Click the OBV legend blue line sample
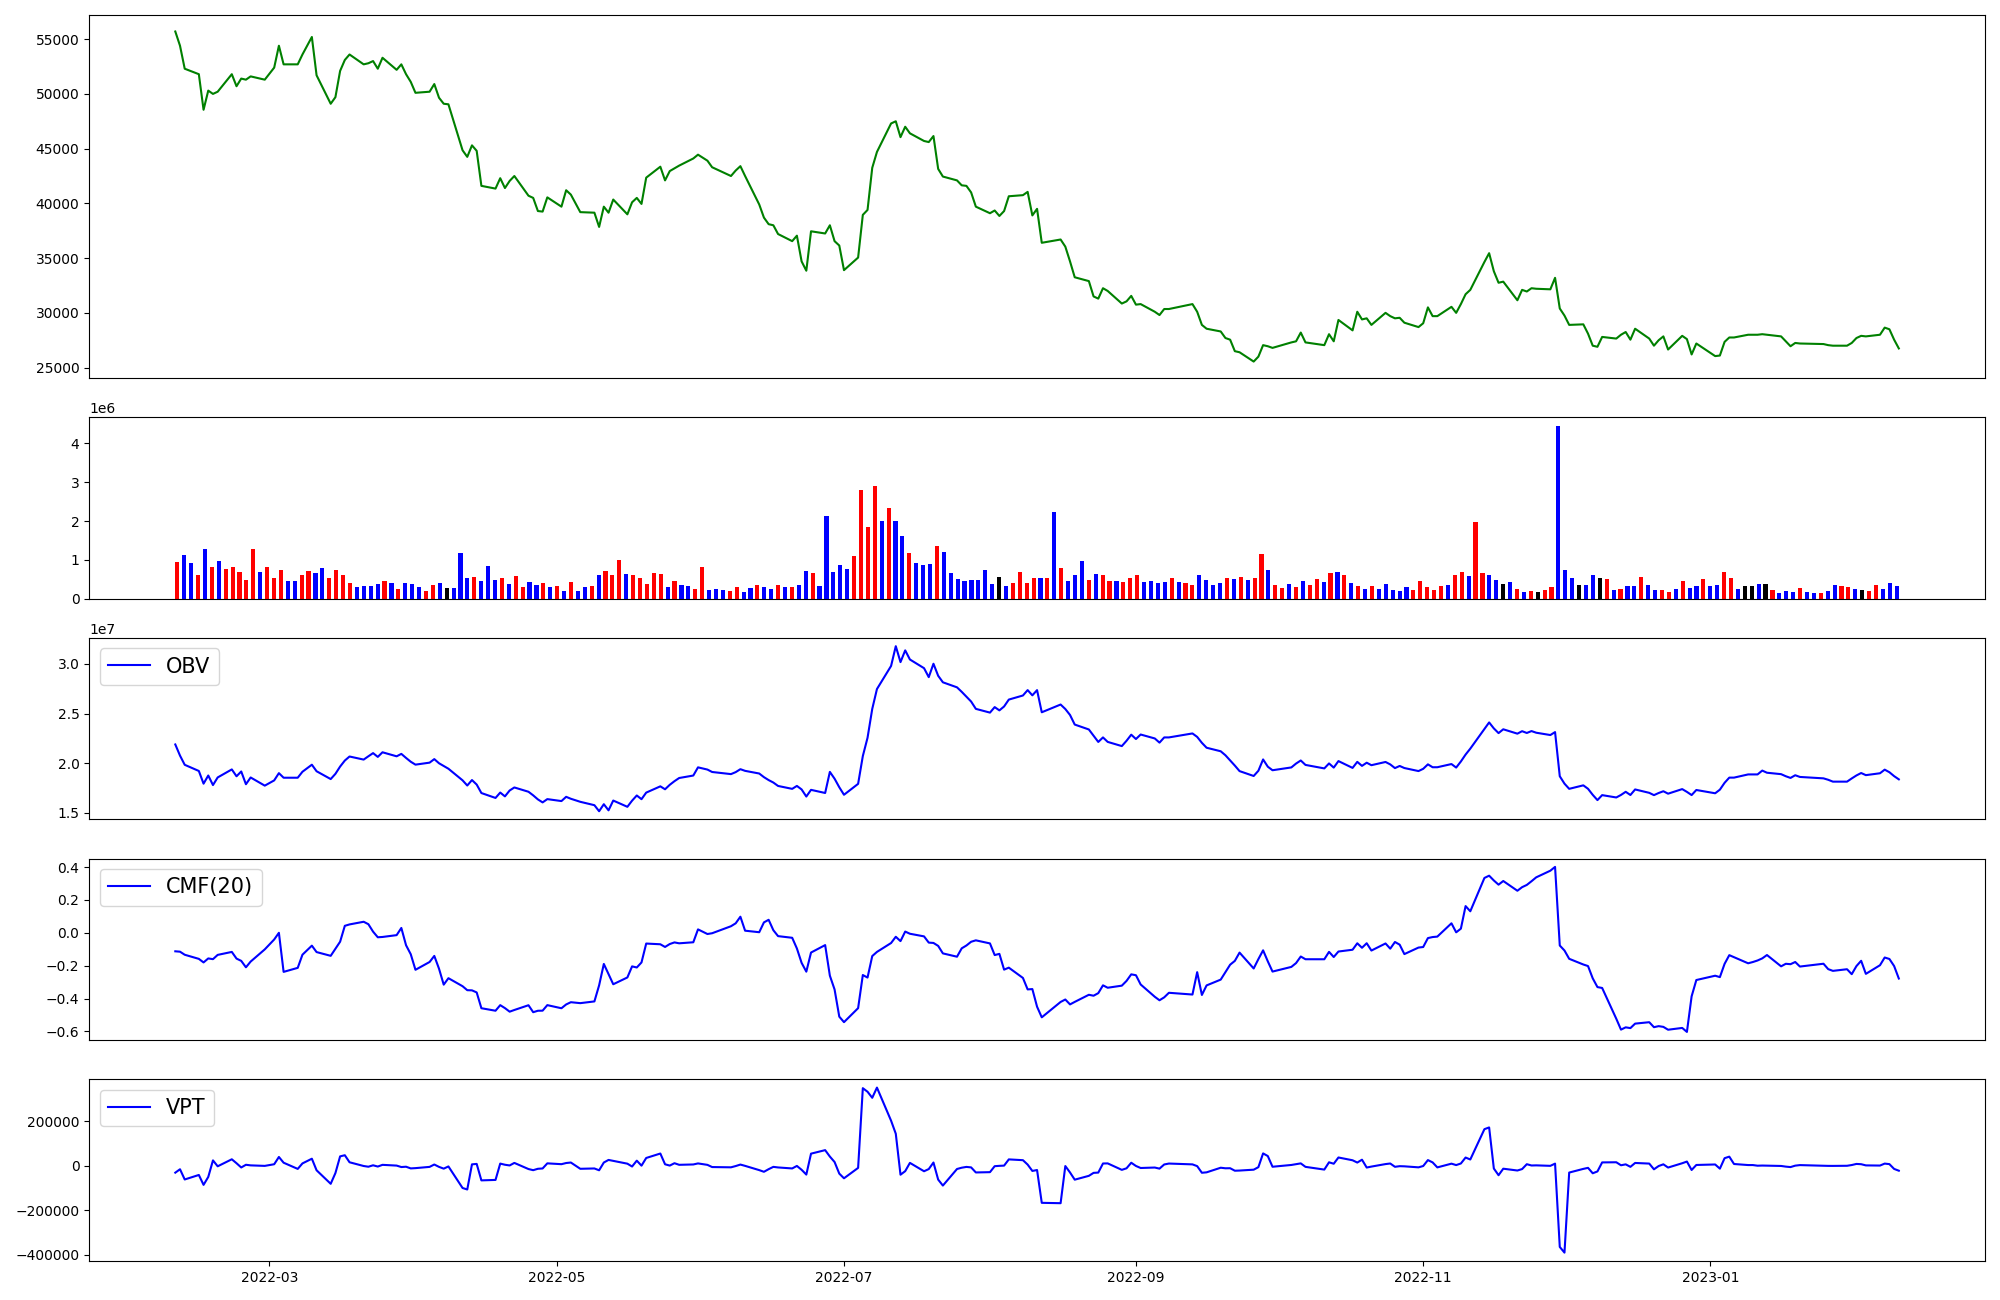 point(129,666)
